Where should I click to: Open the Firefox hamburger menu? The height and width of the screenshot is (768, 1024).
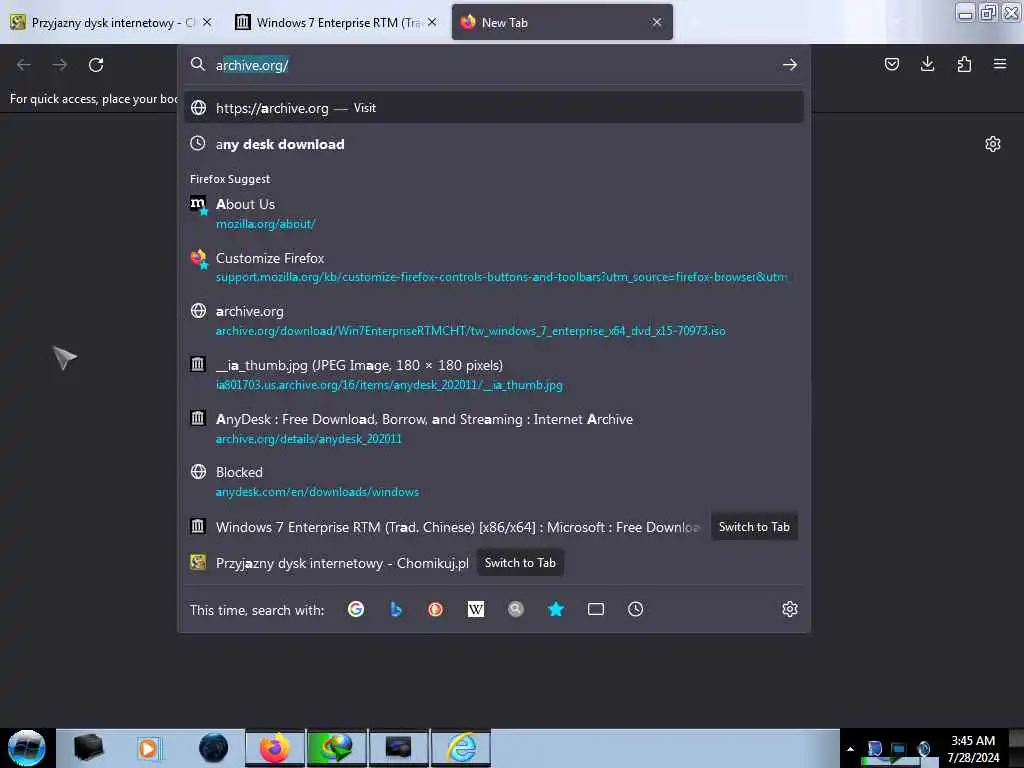tap(1000, 64)
